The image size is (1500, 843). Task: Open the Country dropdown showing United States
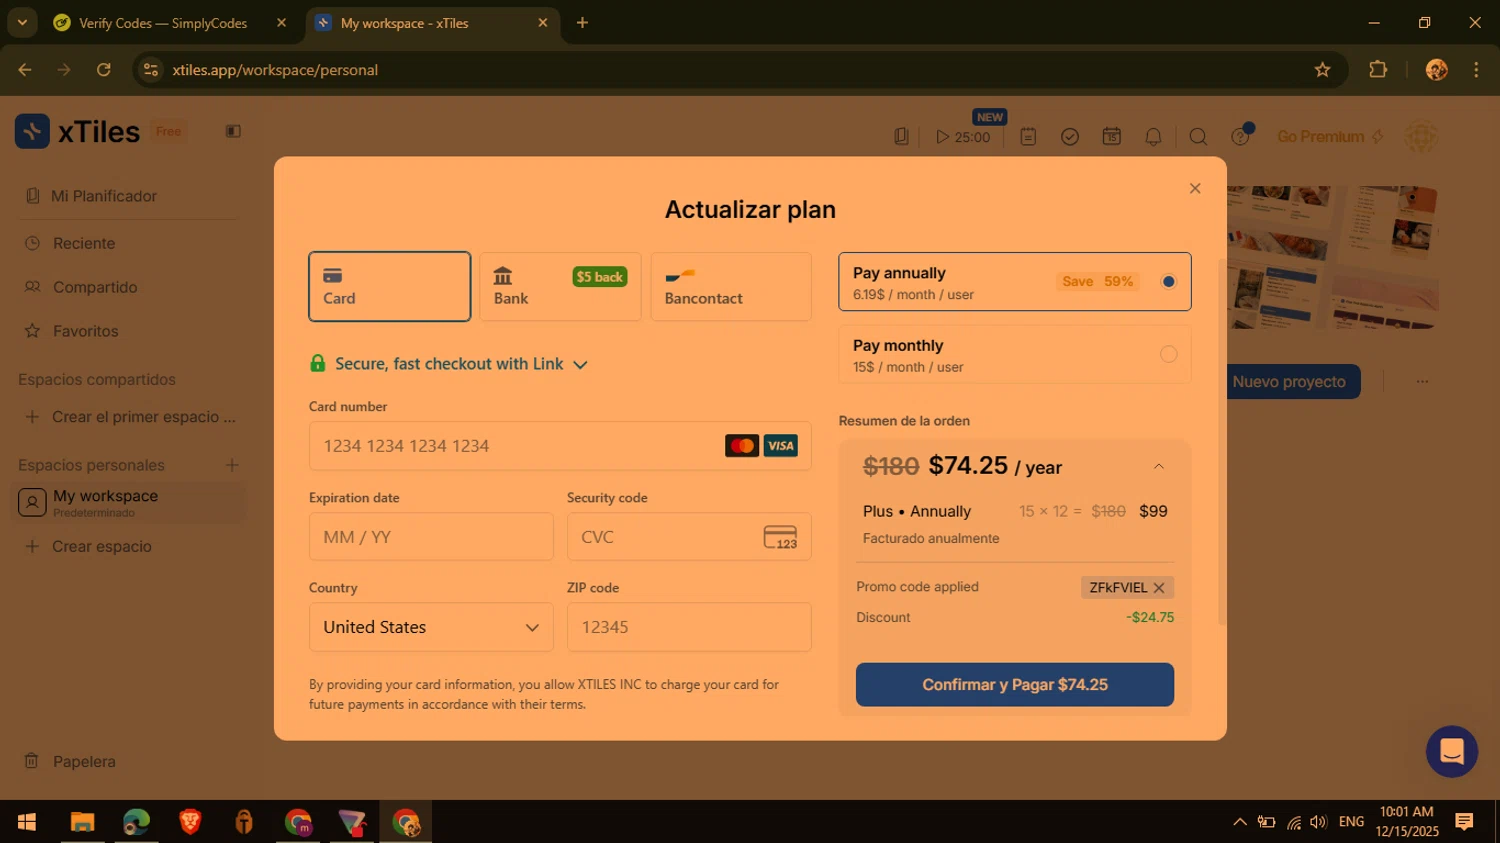tap(431, 627)
